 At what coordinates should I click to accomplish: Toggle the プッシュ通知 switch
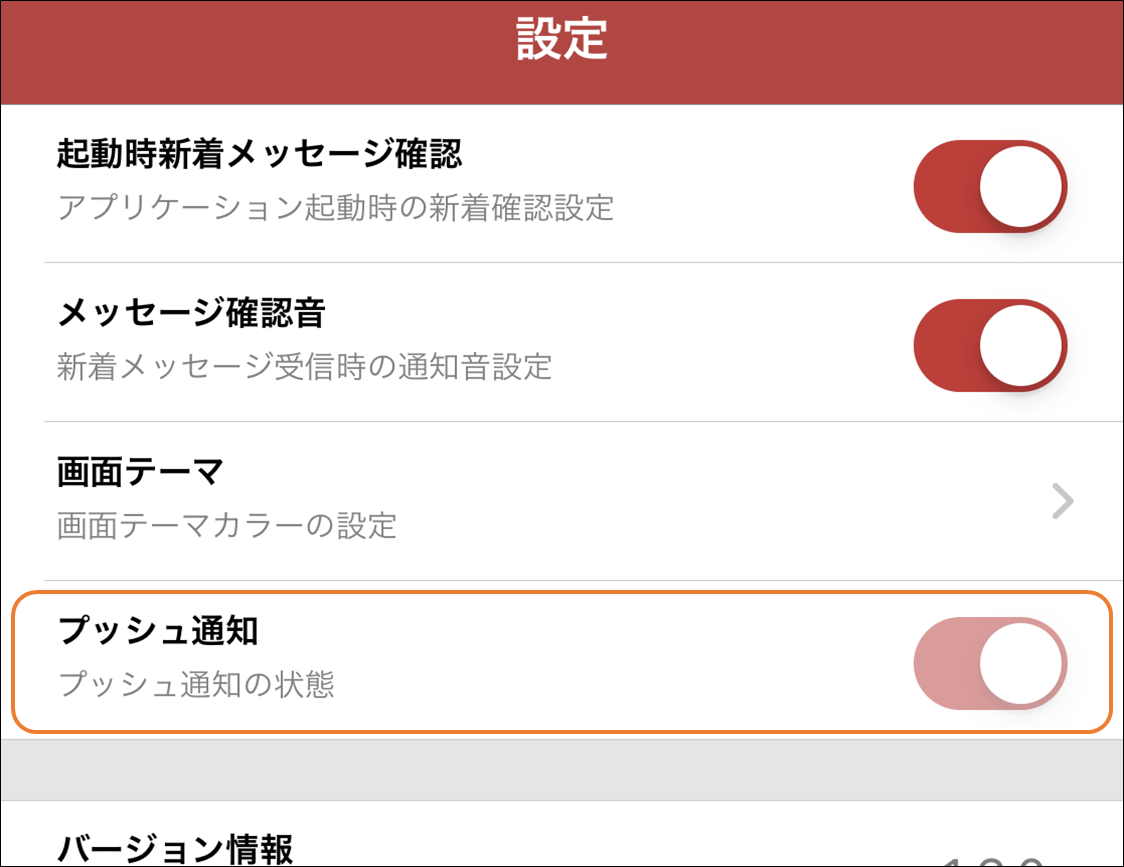tap(990, 663)
